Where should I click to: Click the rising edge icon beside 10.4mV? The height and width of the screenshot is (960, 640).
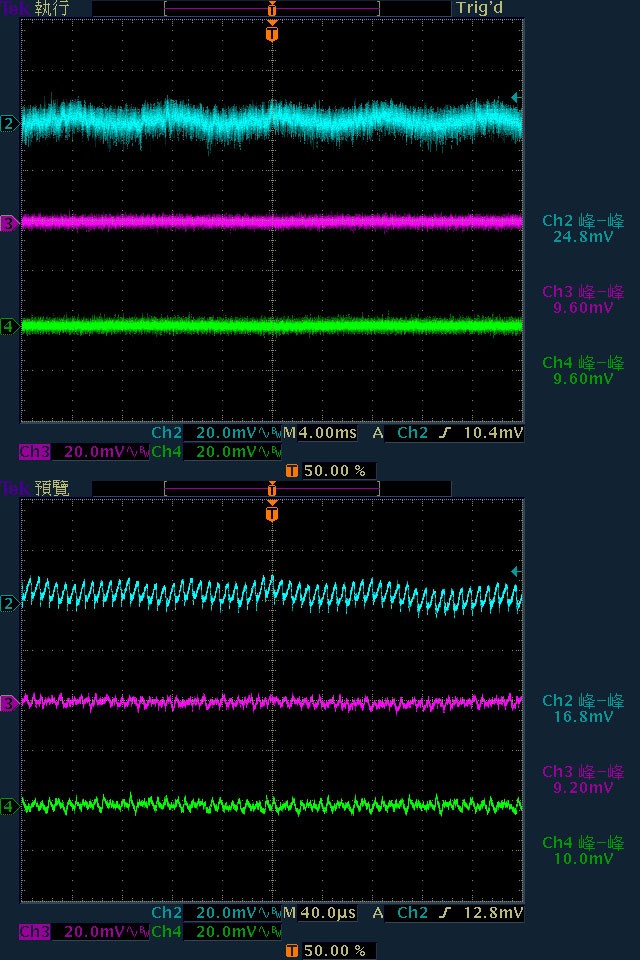[445, 433]
